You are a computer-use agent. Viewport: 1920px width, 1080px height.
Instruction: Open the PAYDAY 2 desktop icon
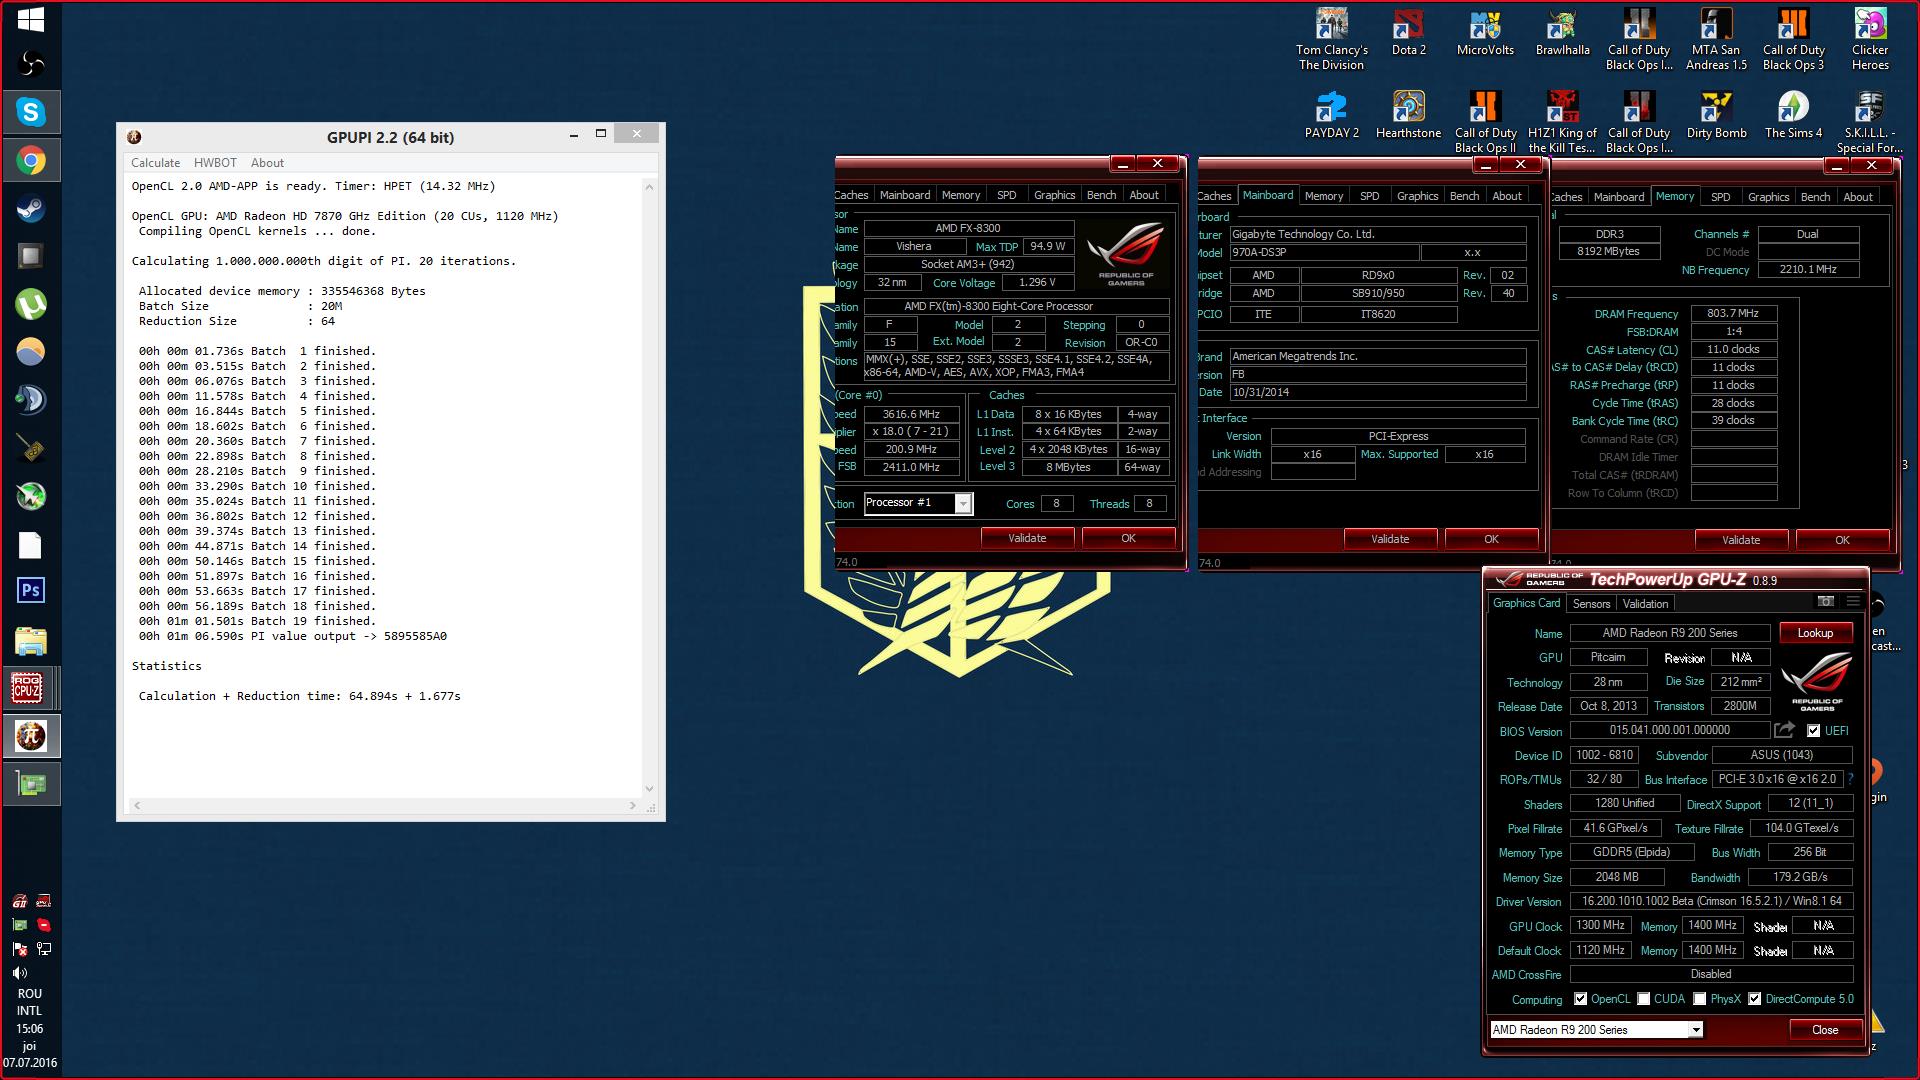1331,115
